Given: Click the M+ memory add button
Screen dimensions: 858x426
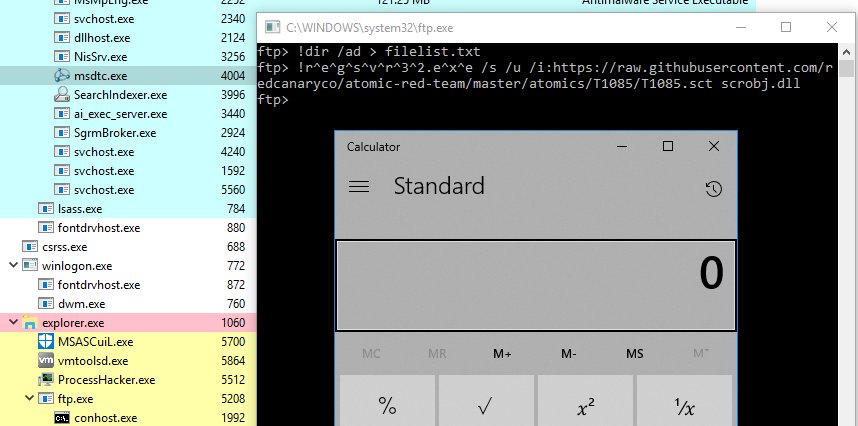Looking at the screenshot, I should 502,354.
